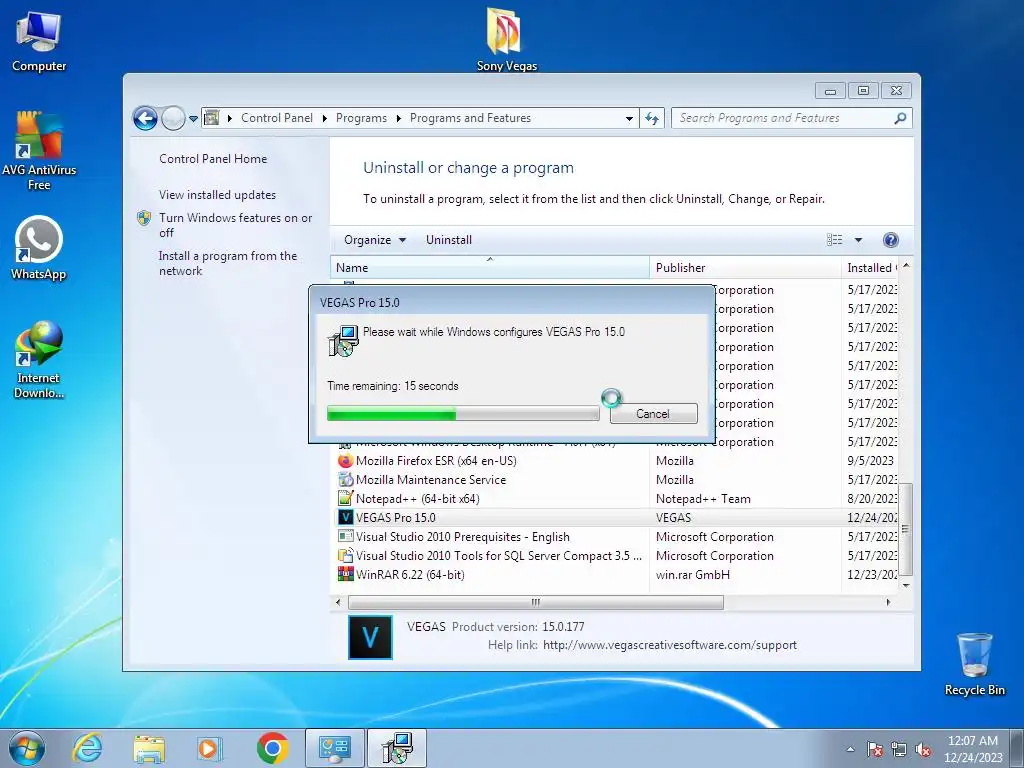The height and width of the screenshot is (768, 1024).
Task: Click the blue help icon
Action: tap(891, 240)
